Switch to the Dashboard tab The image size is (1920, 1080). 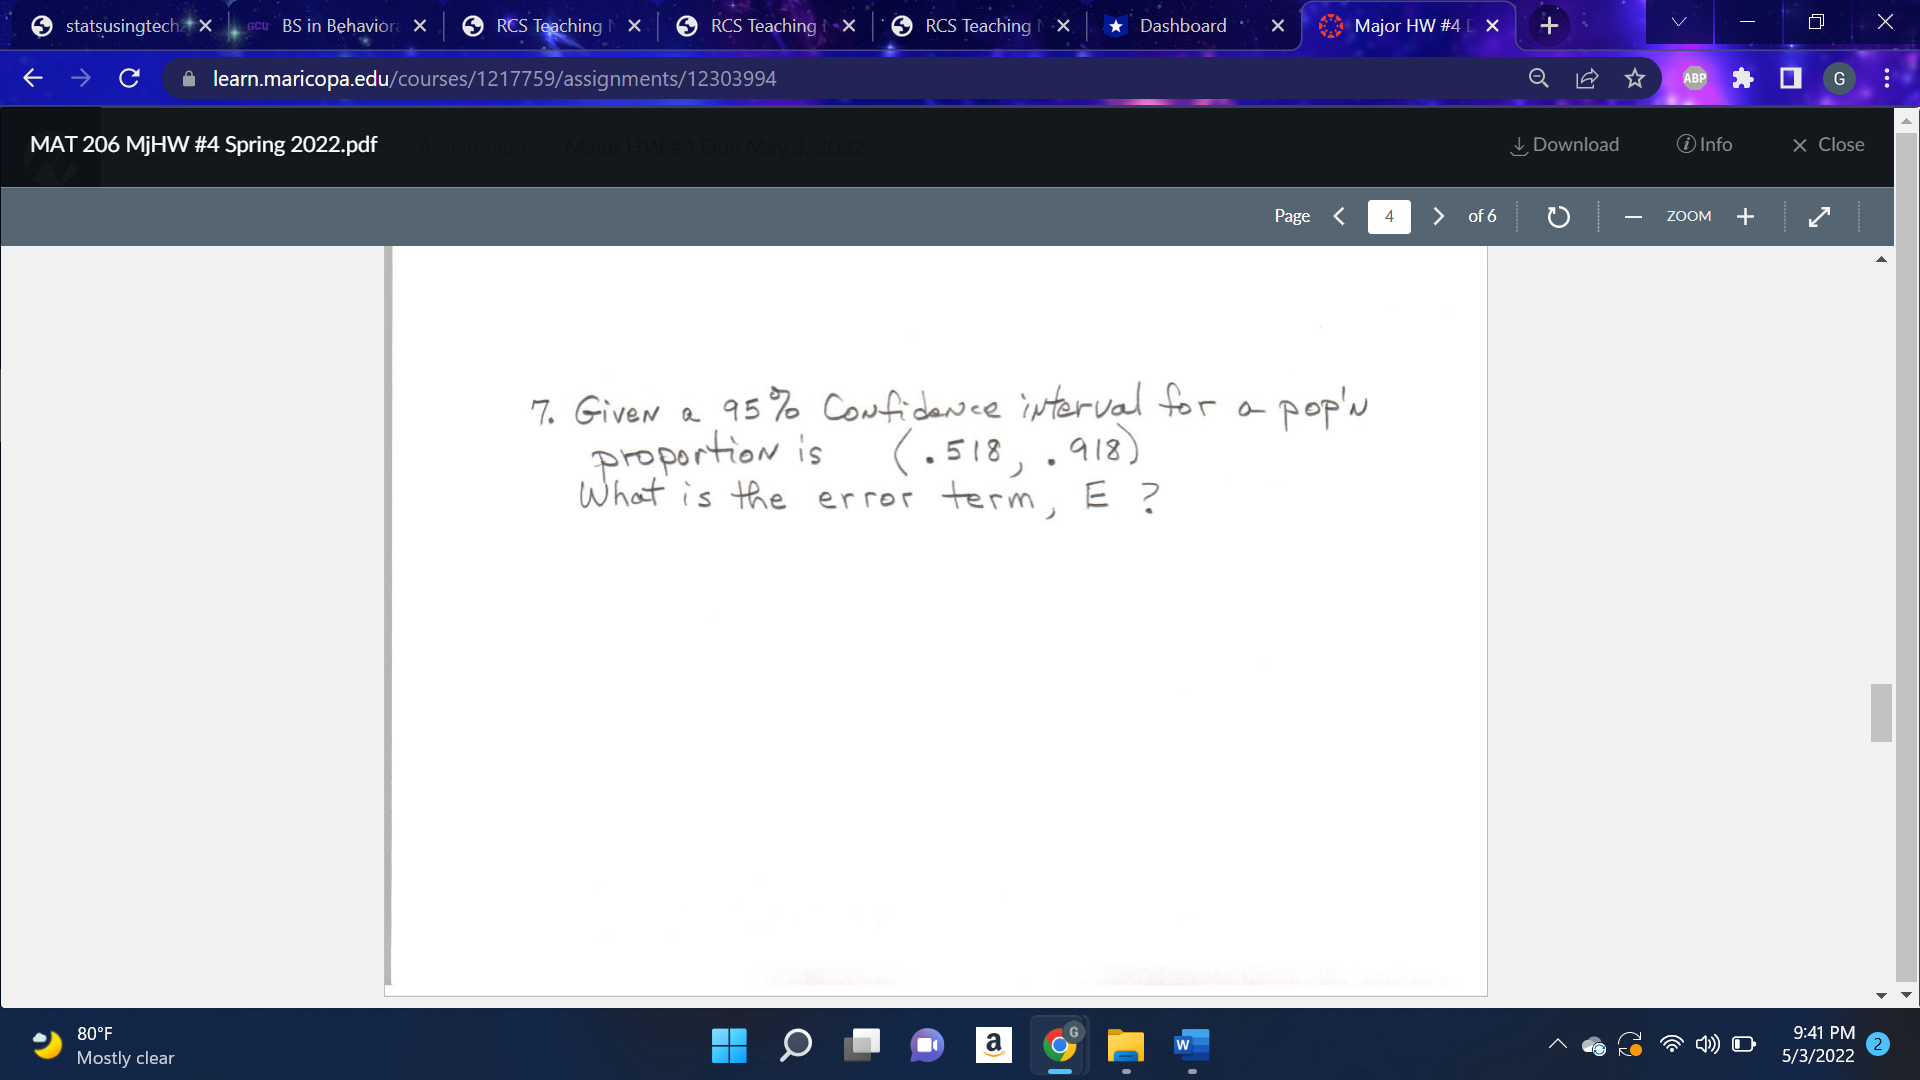click(x=1180, y=25)
